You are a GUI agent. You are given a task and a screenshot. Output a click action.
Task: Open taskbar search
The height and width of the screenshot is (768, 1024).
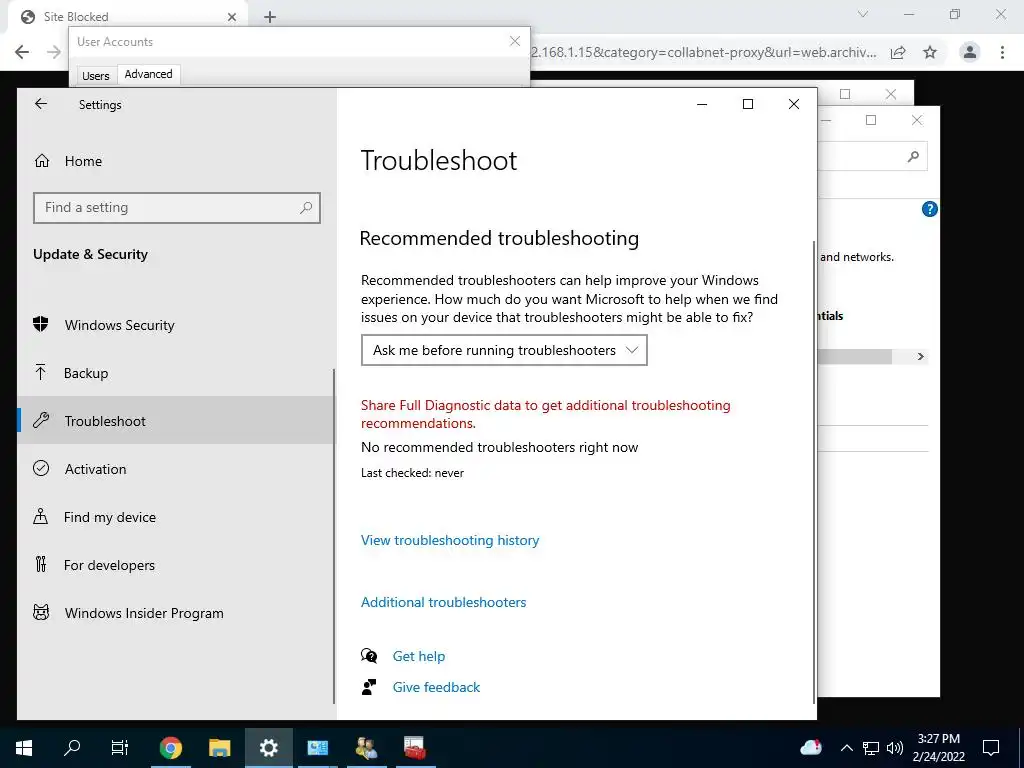[x=72, y=748]
